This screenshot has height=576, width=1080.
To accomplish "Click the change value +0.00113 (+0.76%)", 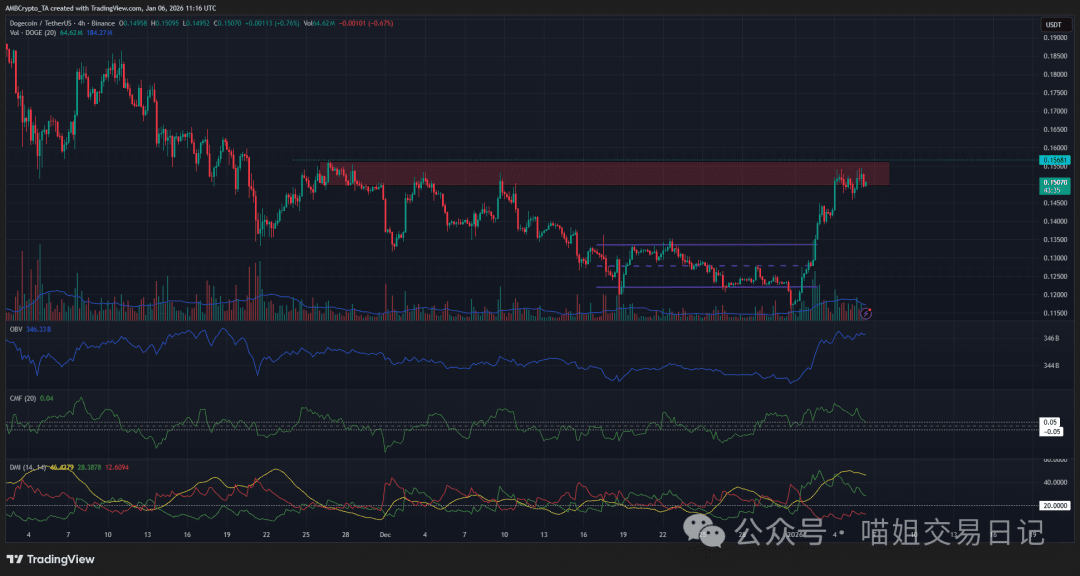I will click(x=272, y=23).
